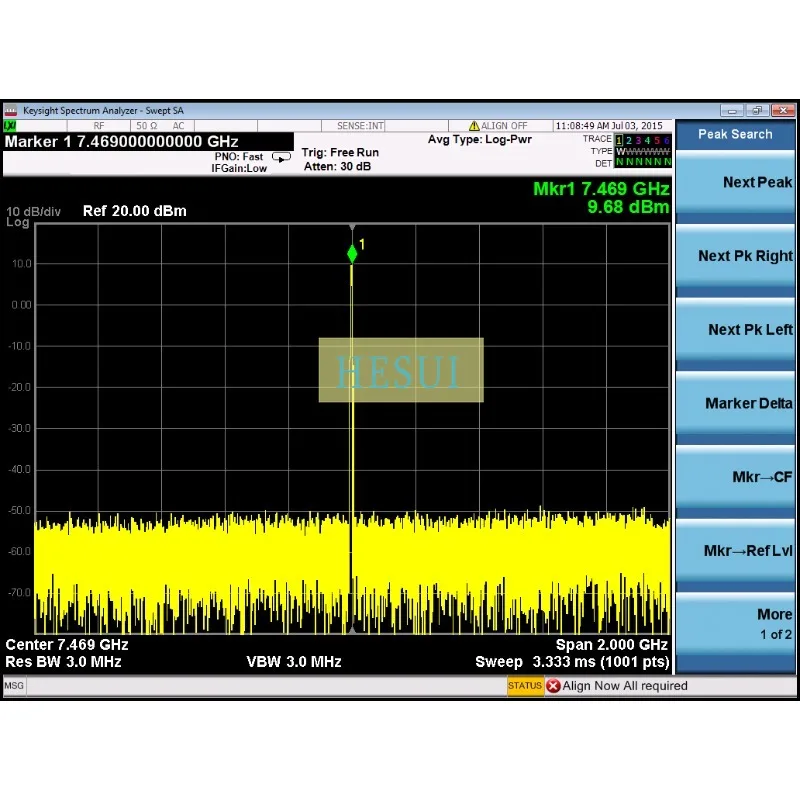Click the VBW 3.0 MHz readout

tap(294, 662)
